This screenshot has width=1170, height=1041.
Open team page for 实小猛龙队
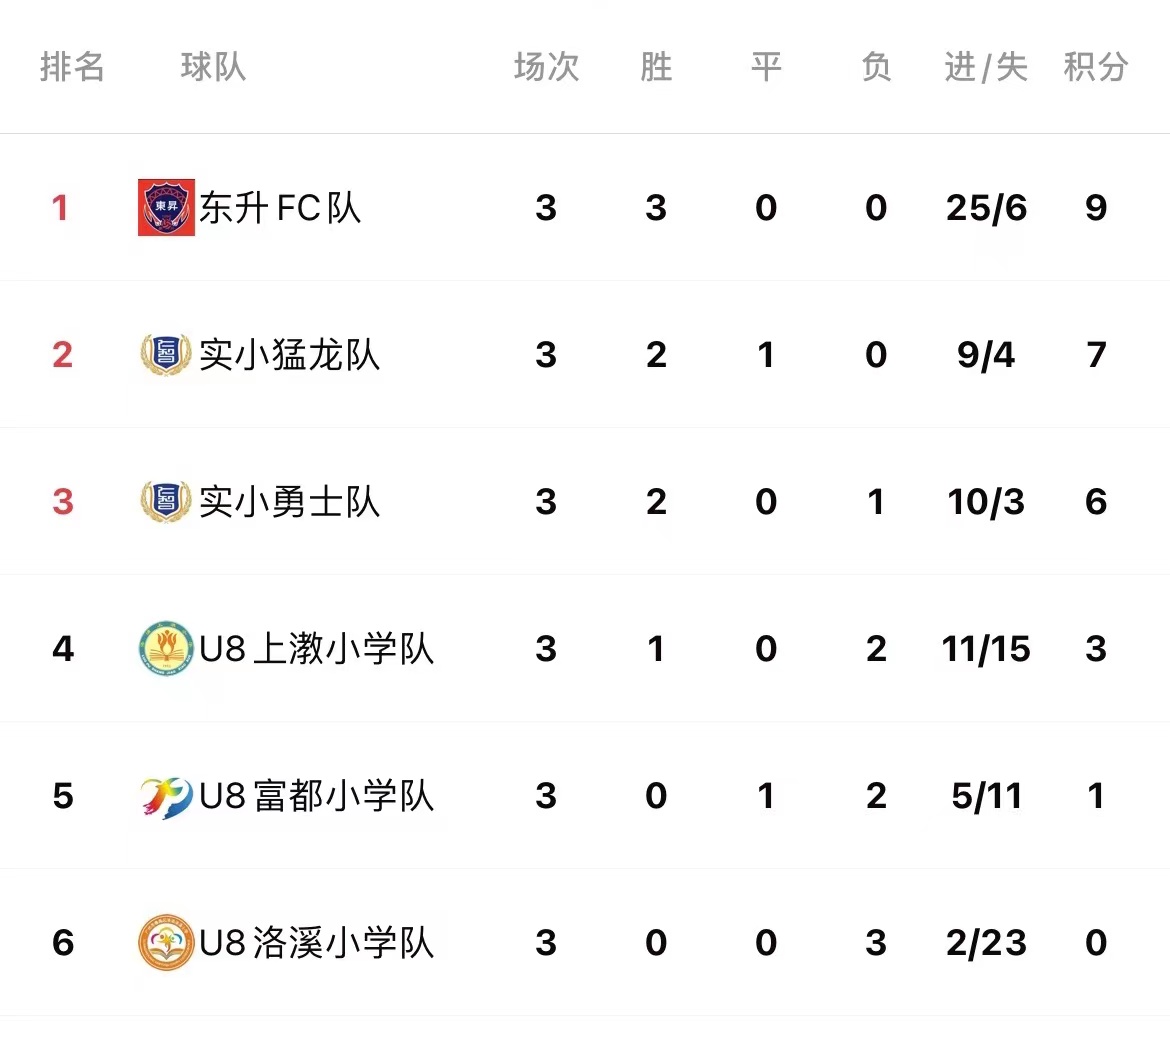pyautogui.click(x=290, y=354)
